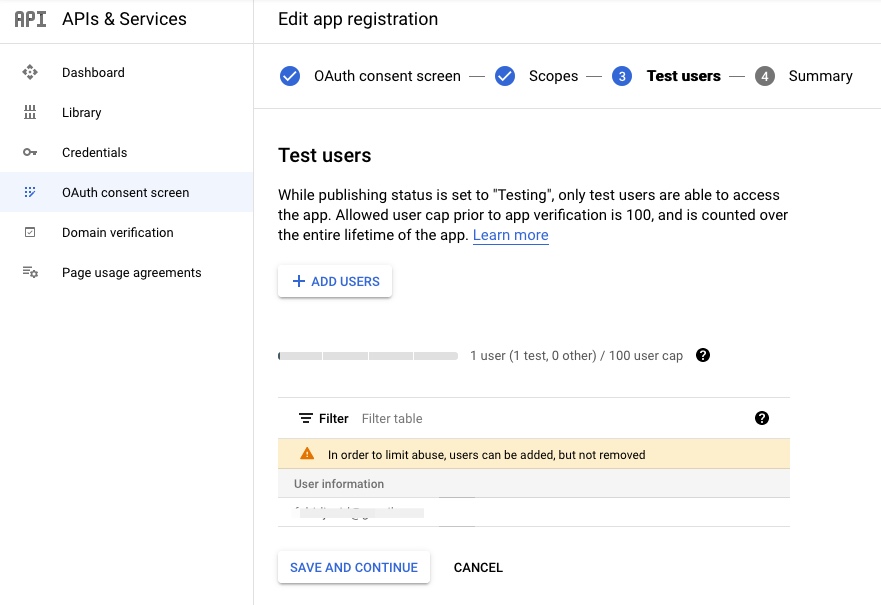Click the OAuth consent screen sidebar icon
The height and width of the screenshot is (605, 881).
pos(30,192)
